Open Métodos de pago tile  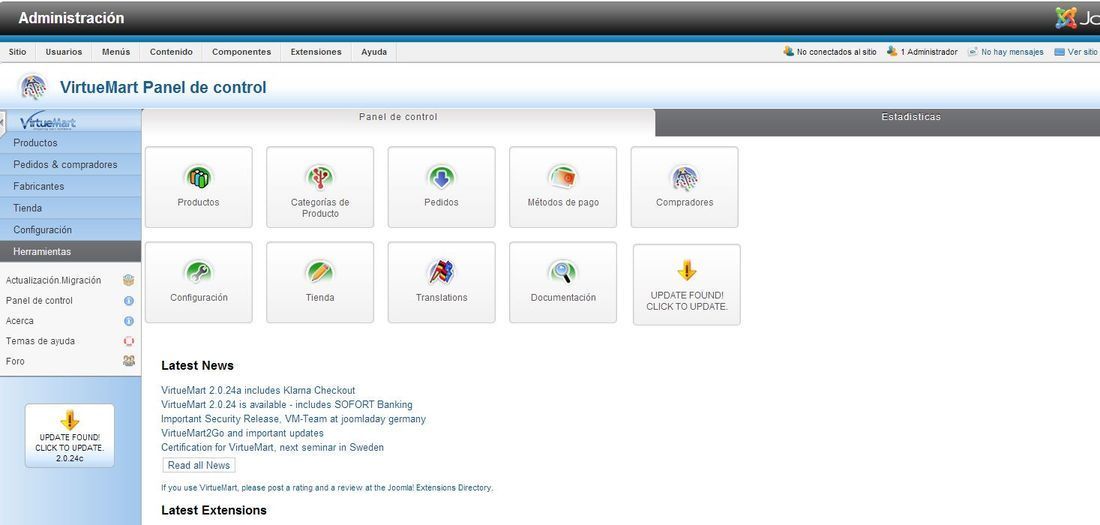[x=563, y=187]
